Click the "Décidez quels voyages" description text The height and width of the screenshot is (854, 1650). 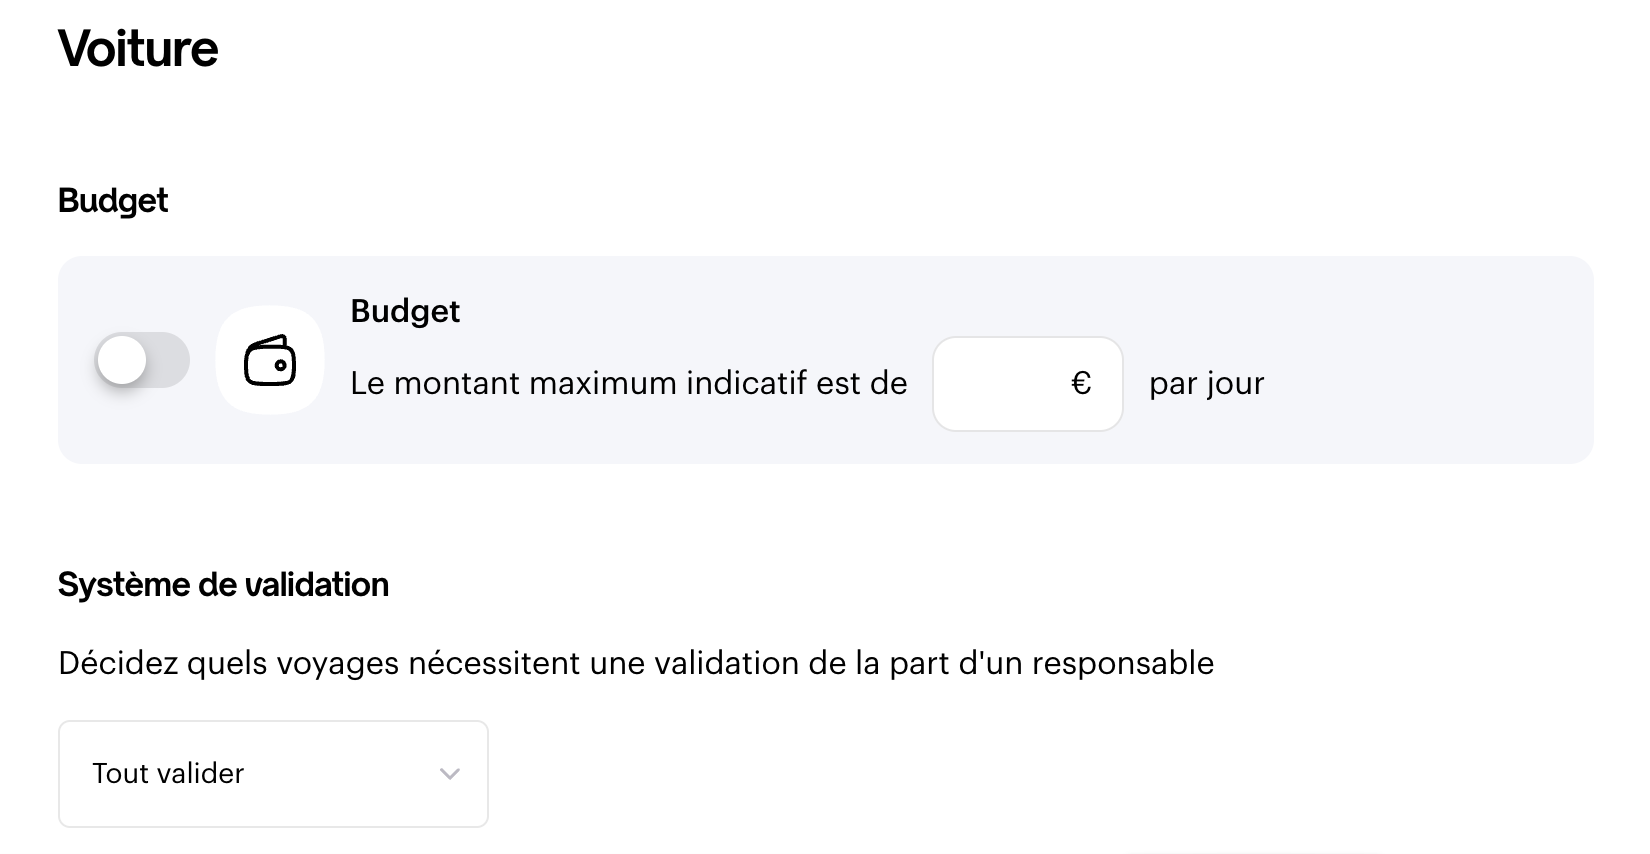tap(636, 663)
